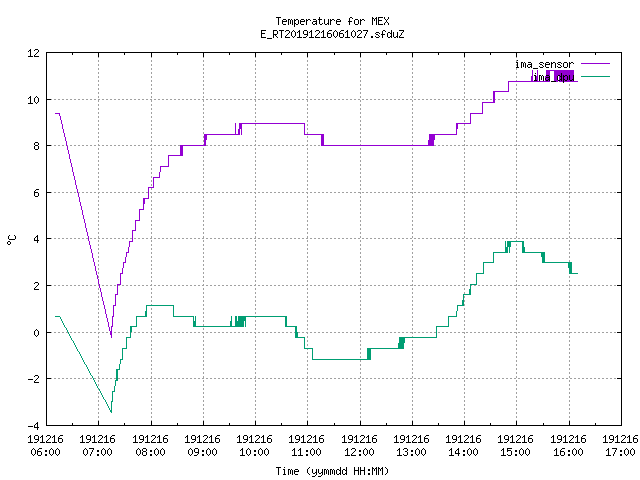Click the x-axis label 'Time (yymmdd HH:MM)'
Screen dimensions: 640x480
[x=332, y=471]
